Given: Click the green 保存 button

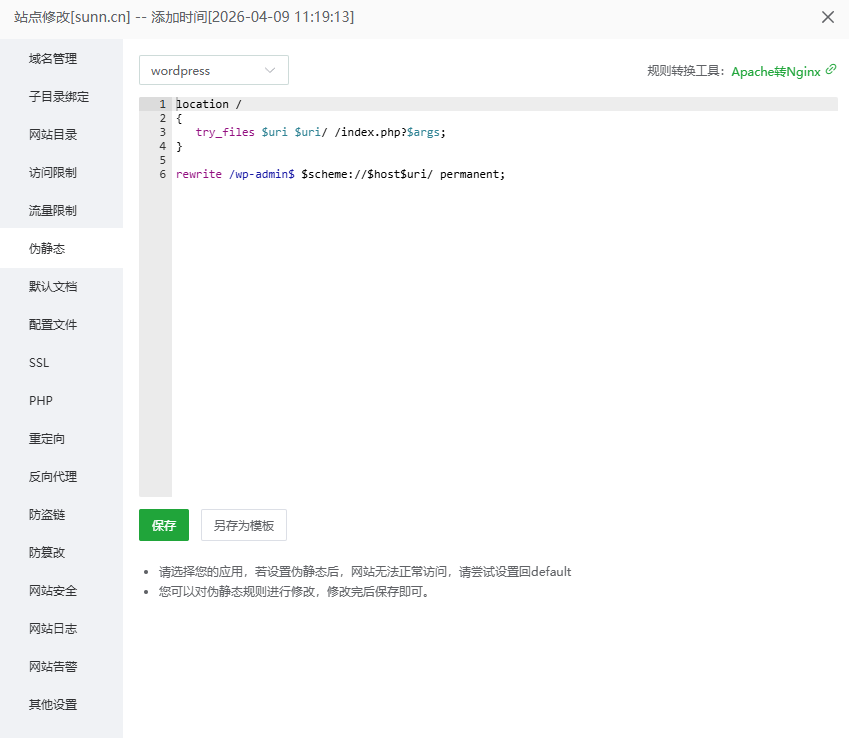Looking at the screenshot, I should [164, 525].
